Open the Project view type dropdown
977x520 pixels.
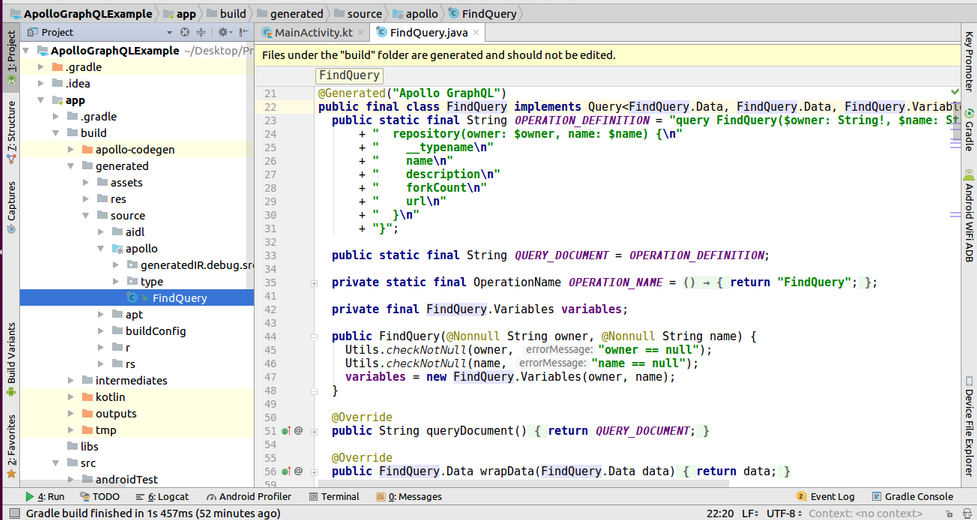click(x=169, y=33)
